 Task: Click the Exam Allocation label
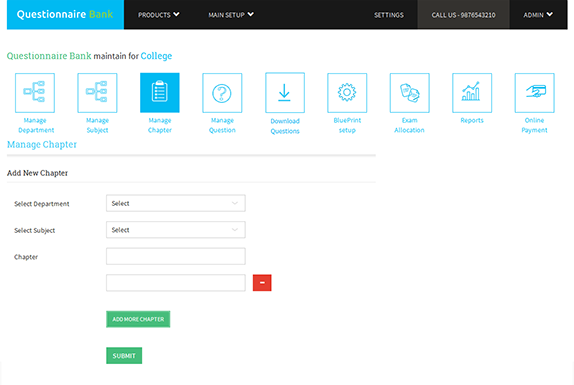point(409,125)
